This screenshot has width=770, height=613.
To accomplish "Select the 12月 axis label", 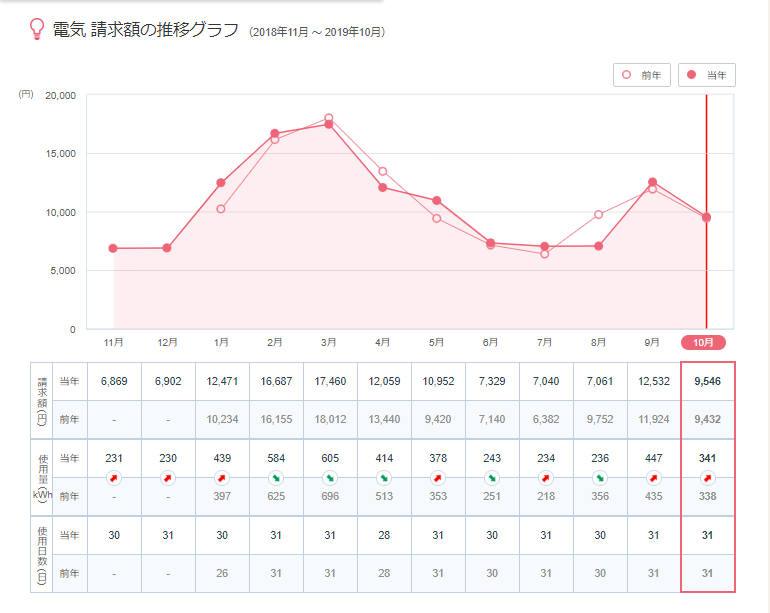I will 167,342.
